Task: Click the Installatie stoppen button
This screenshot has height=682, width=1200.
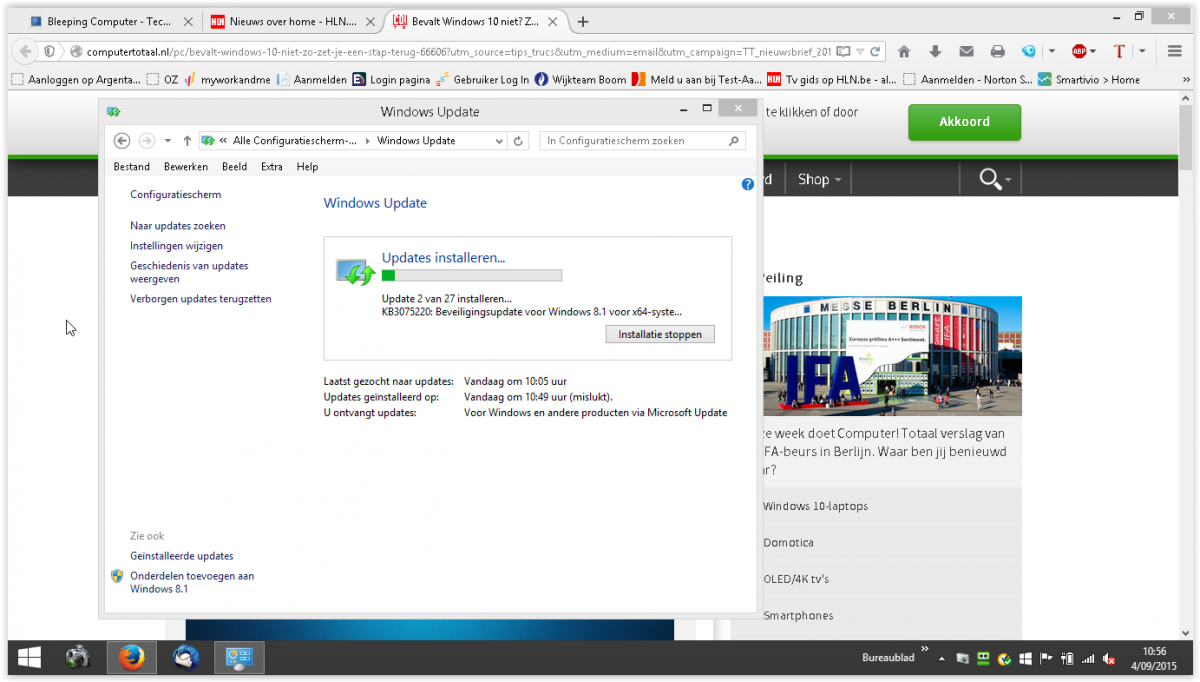Action: (x=660, y=334)
